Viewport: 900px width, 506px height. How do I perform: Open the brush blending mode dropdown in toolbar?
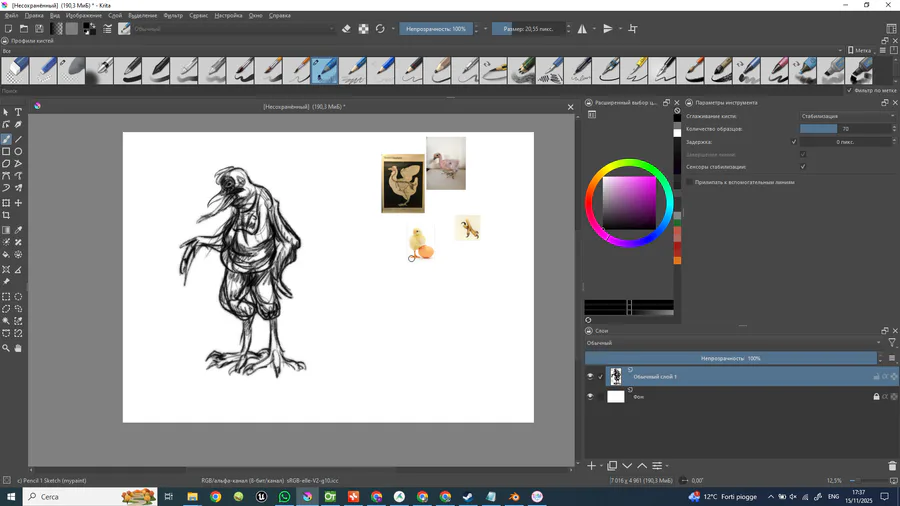pyautogui.click(x=232, y=29)
